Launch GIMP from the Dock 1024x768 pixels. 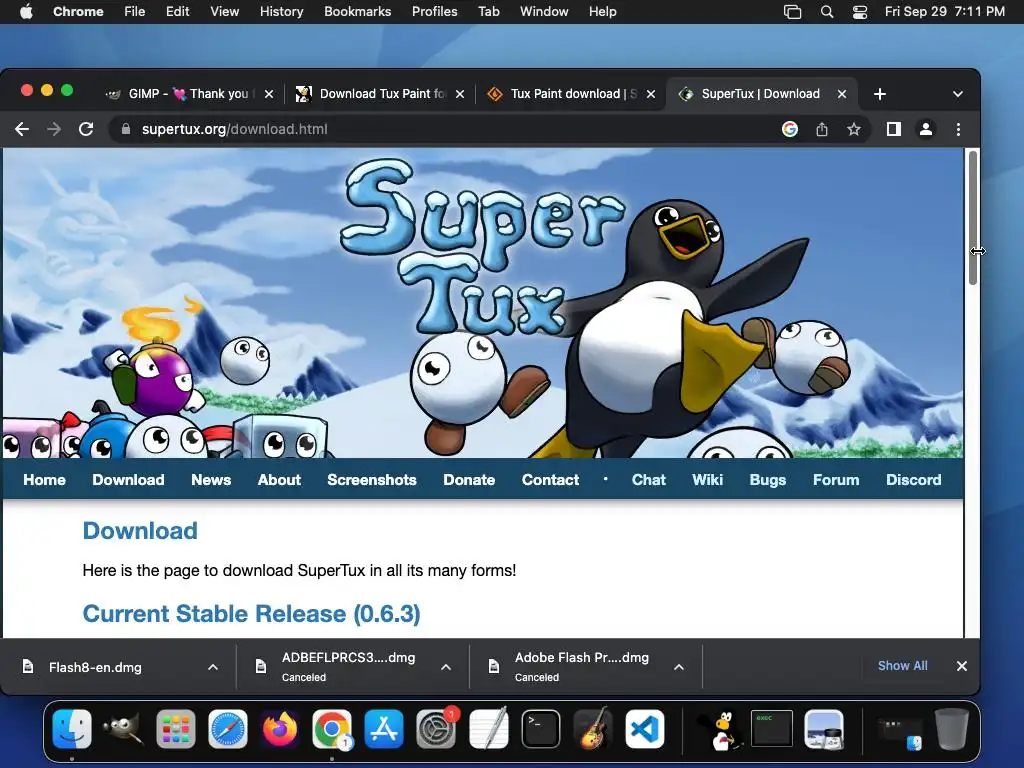(123, 729)
